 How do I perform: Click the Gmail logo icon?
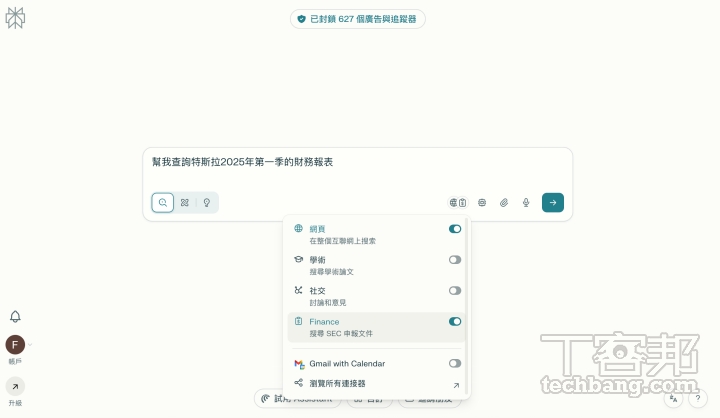(x=299, y=364)
